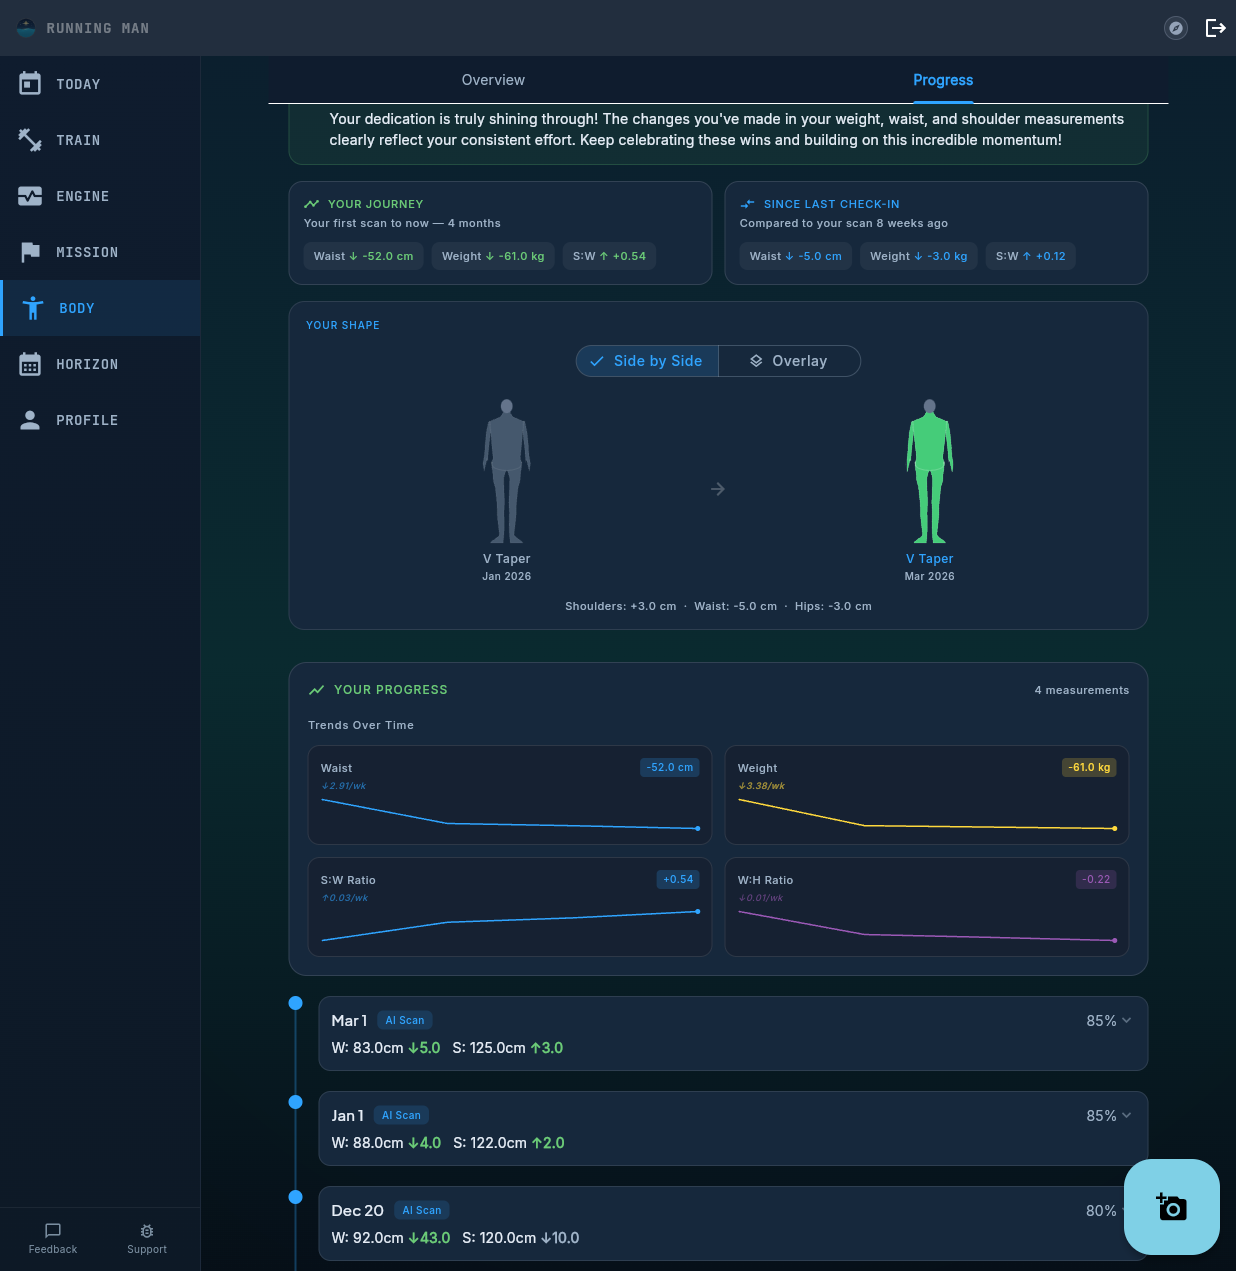
Task: Click the Support link
Action: [x=146, y=1238]
